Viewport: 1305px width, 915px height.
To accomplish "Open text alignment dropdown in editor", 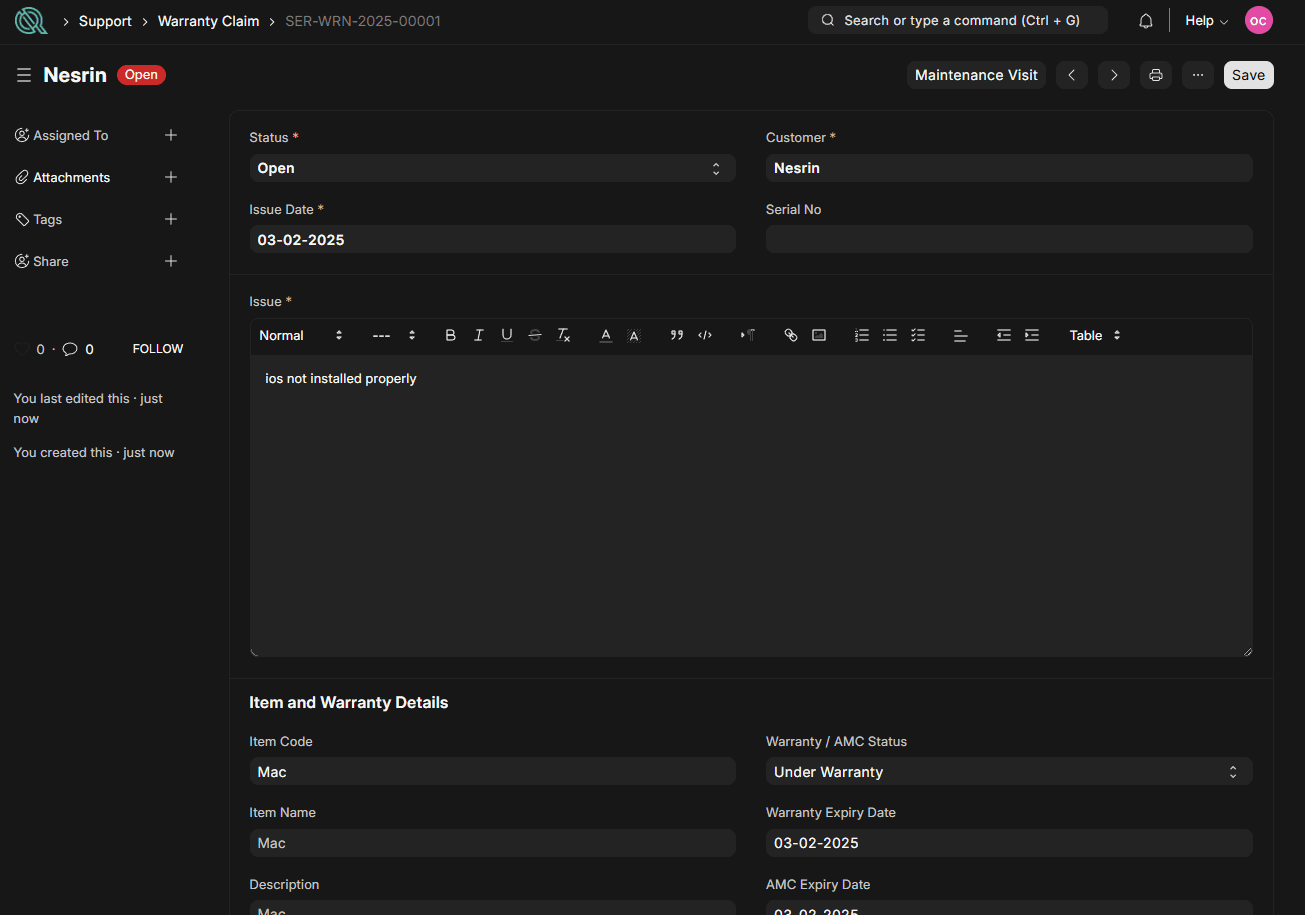I will (x=961, y=335).
